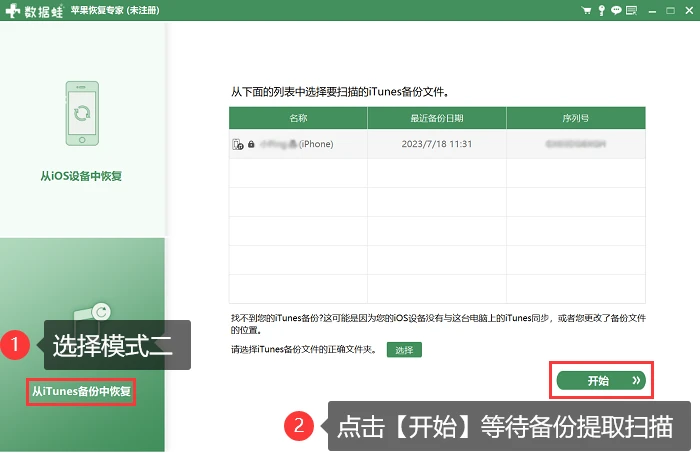Click the blurred serial number cell

coord(576,144)
